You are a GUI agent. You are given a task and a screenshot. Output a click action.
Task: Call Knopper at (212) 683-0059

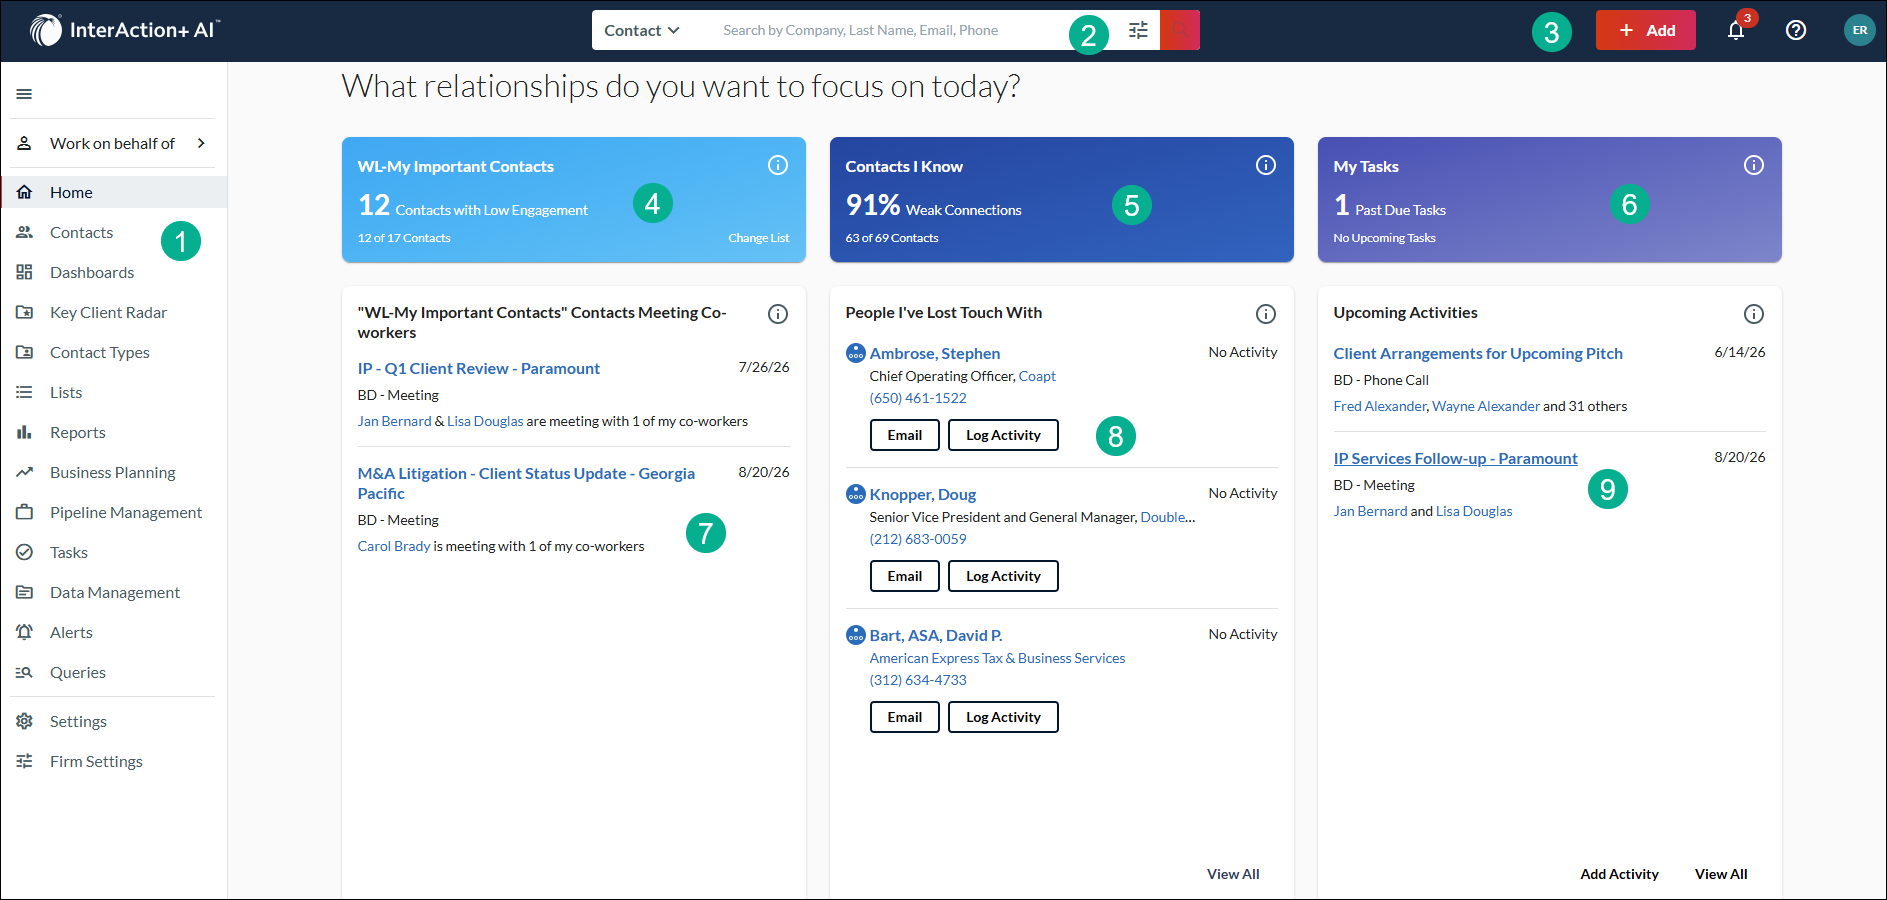[918, 539]
